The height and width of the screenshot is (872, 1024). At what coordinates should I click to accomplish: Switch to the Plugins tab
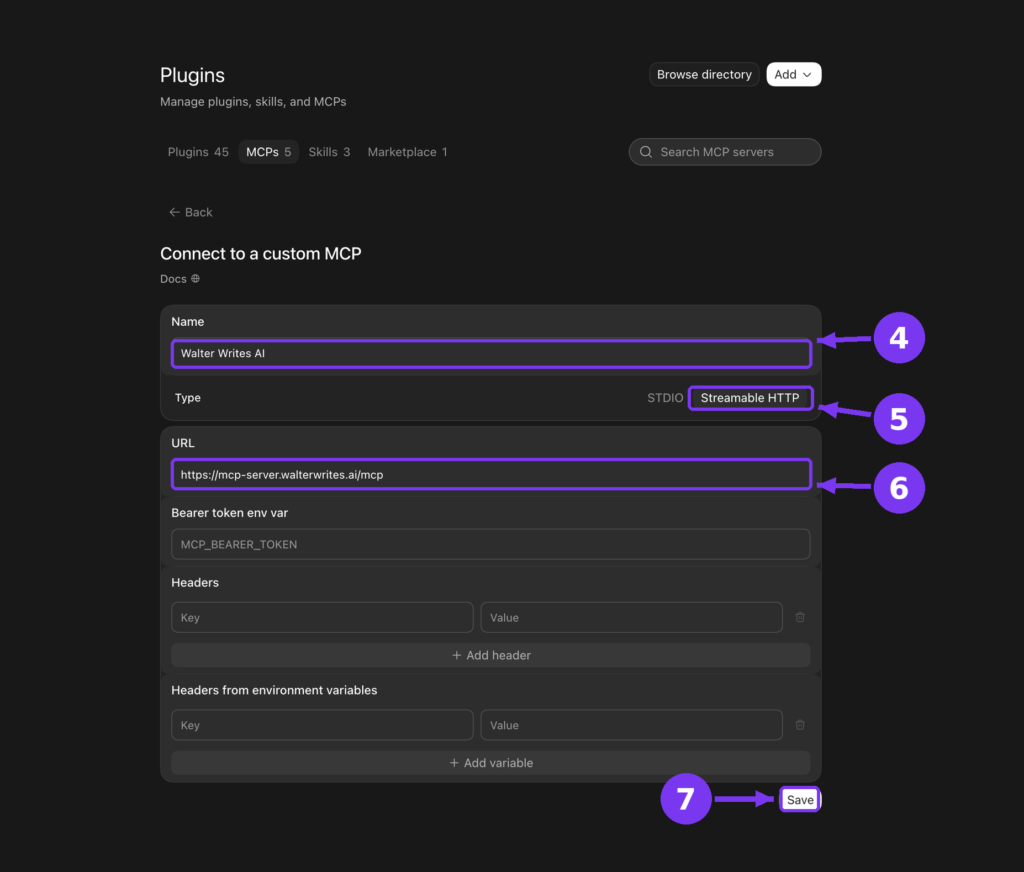[198, 152]
